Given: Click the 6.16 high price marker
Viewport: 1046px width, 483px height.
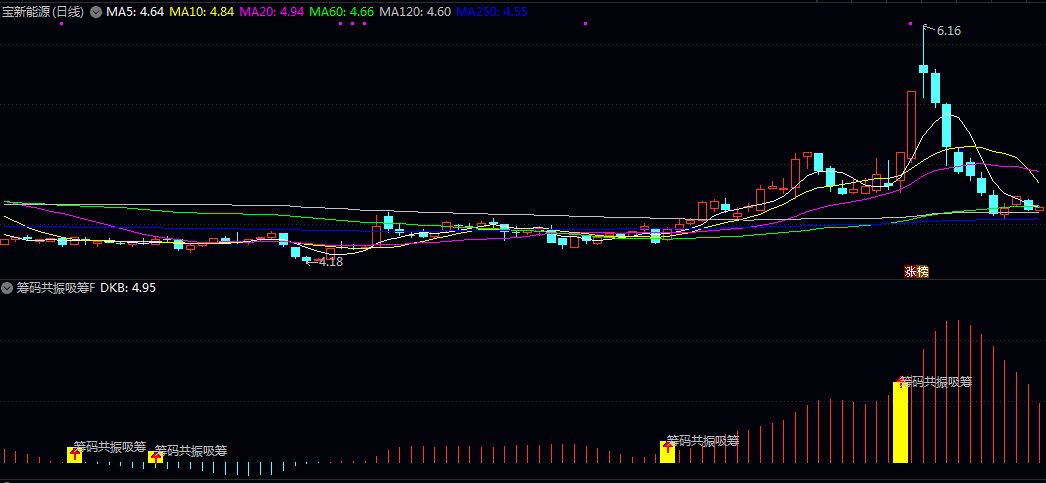Looking at the screenshot, I should (949, 31).
